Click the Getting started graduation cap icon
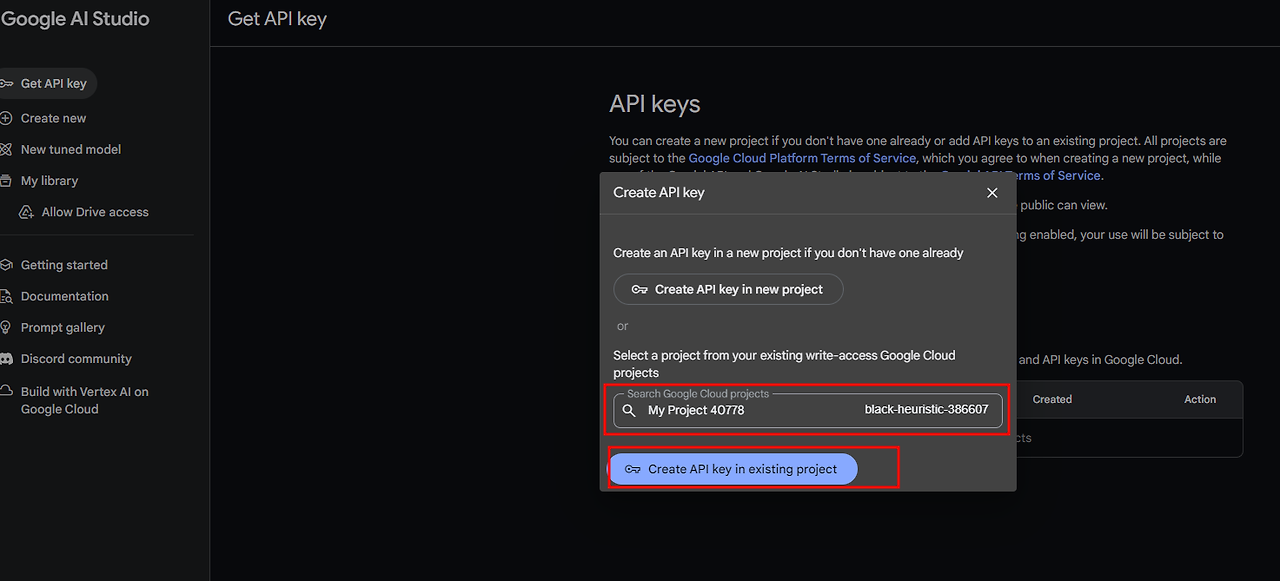 [x=6, y=265]
